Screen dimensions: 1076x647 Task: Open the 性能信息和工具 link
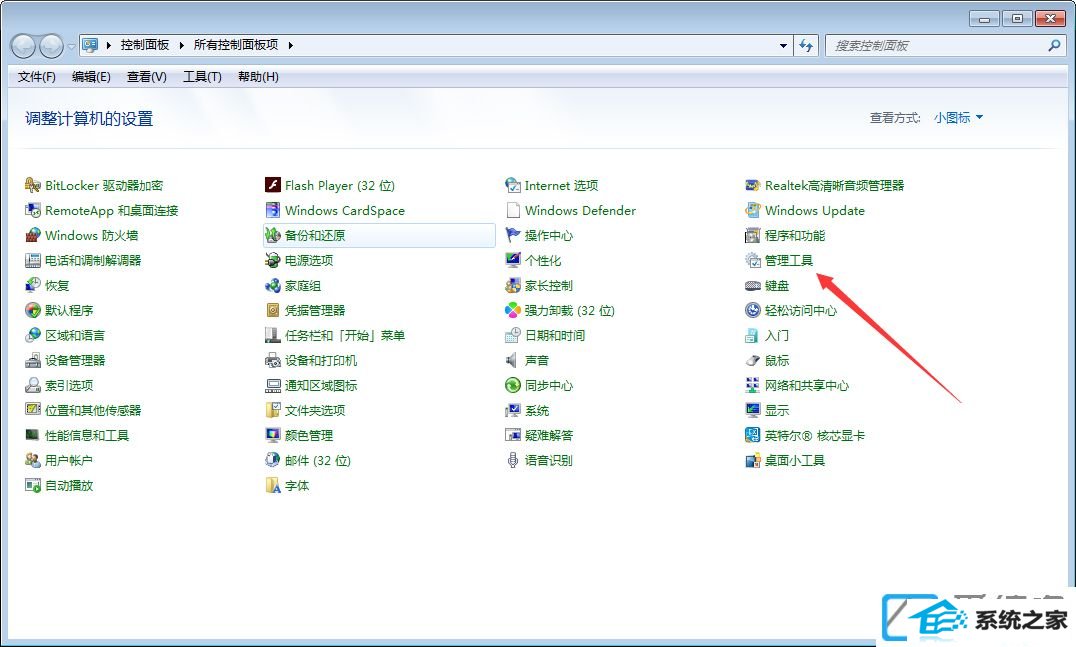(x=86, y=435)
